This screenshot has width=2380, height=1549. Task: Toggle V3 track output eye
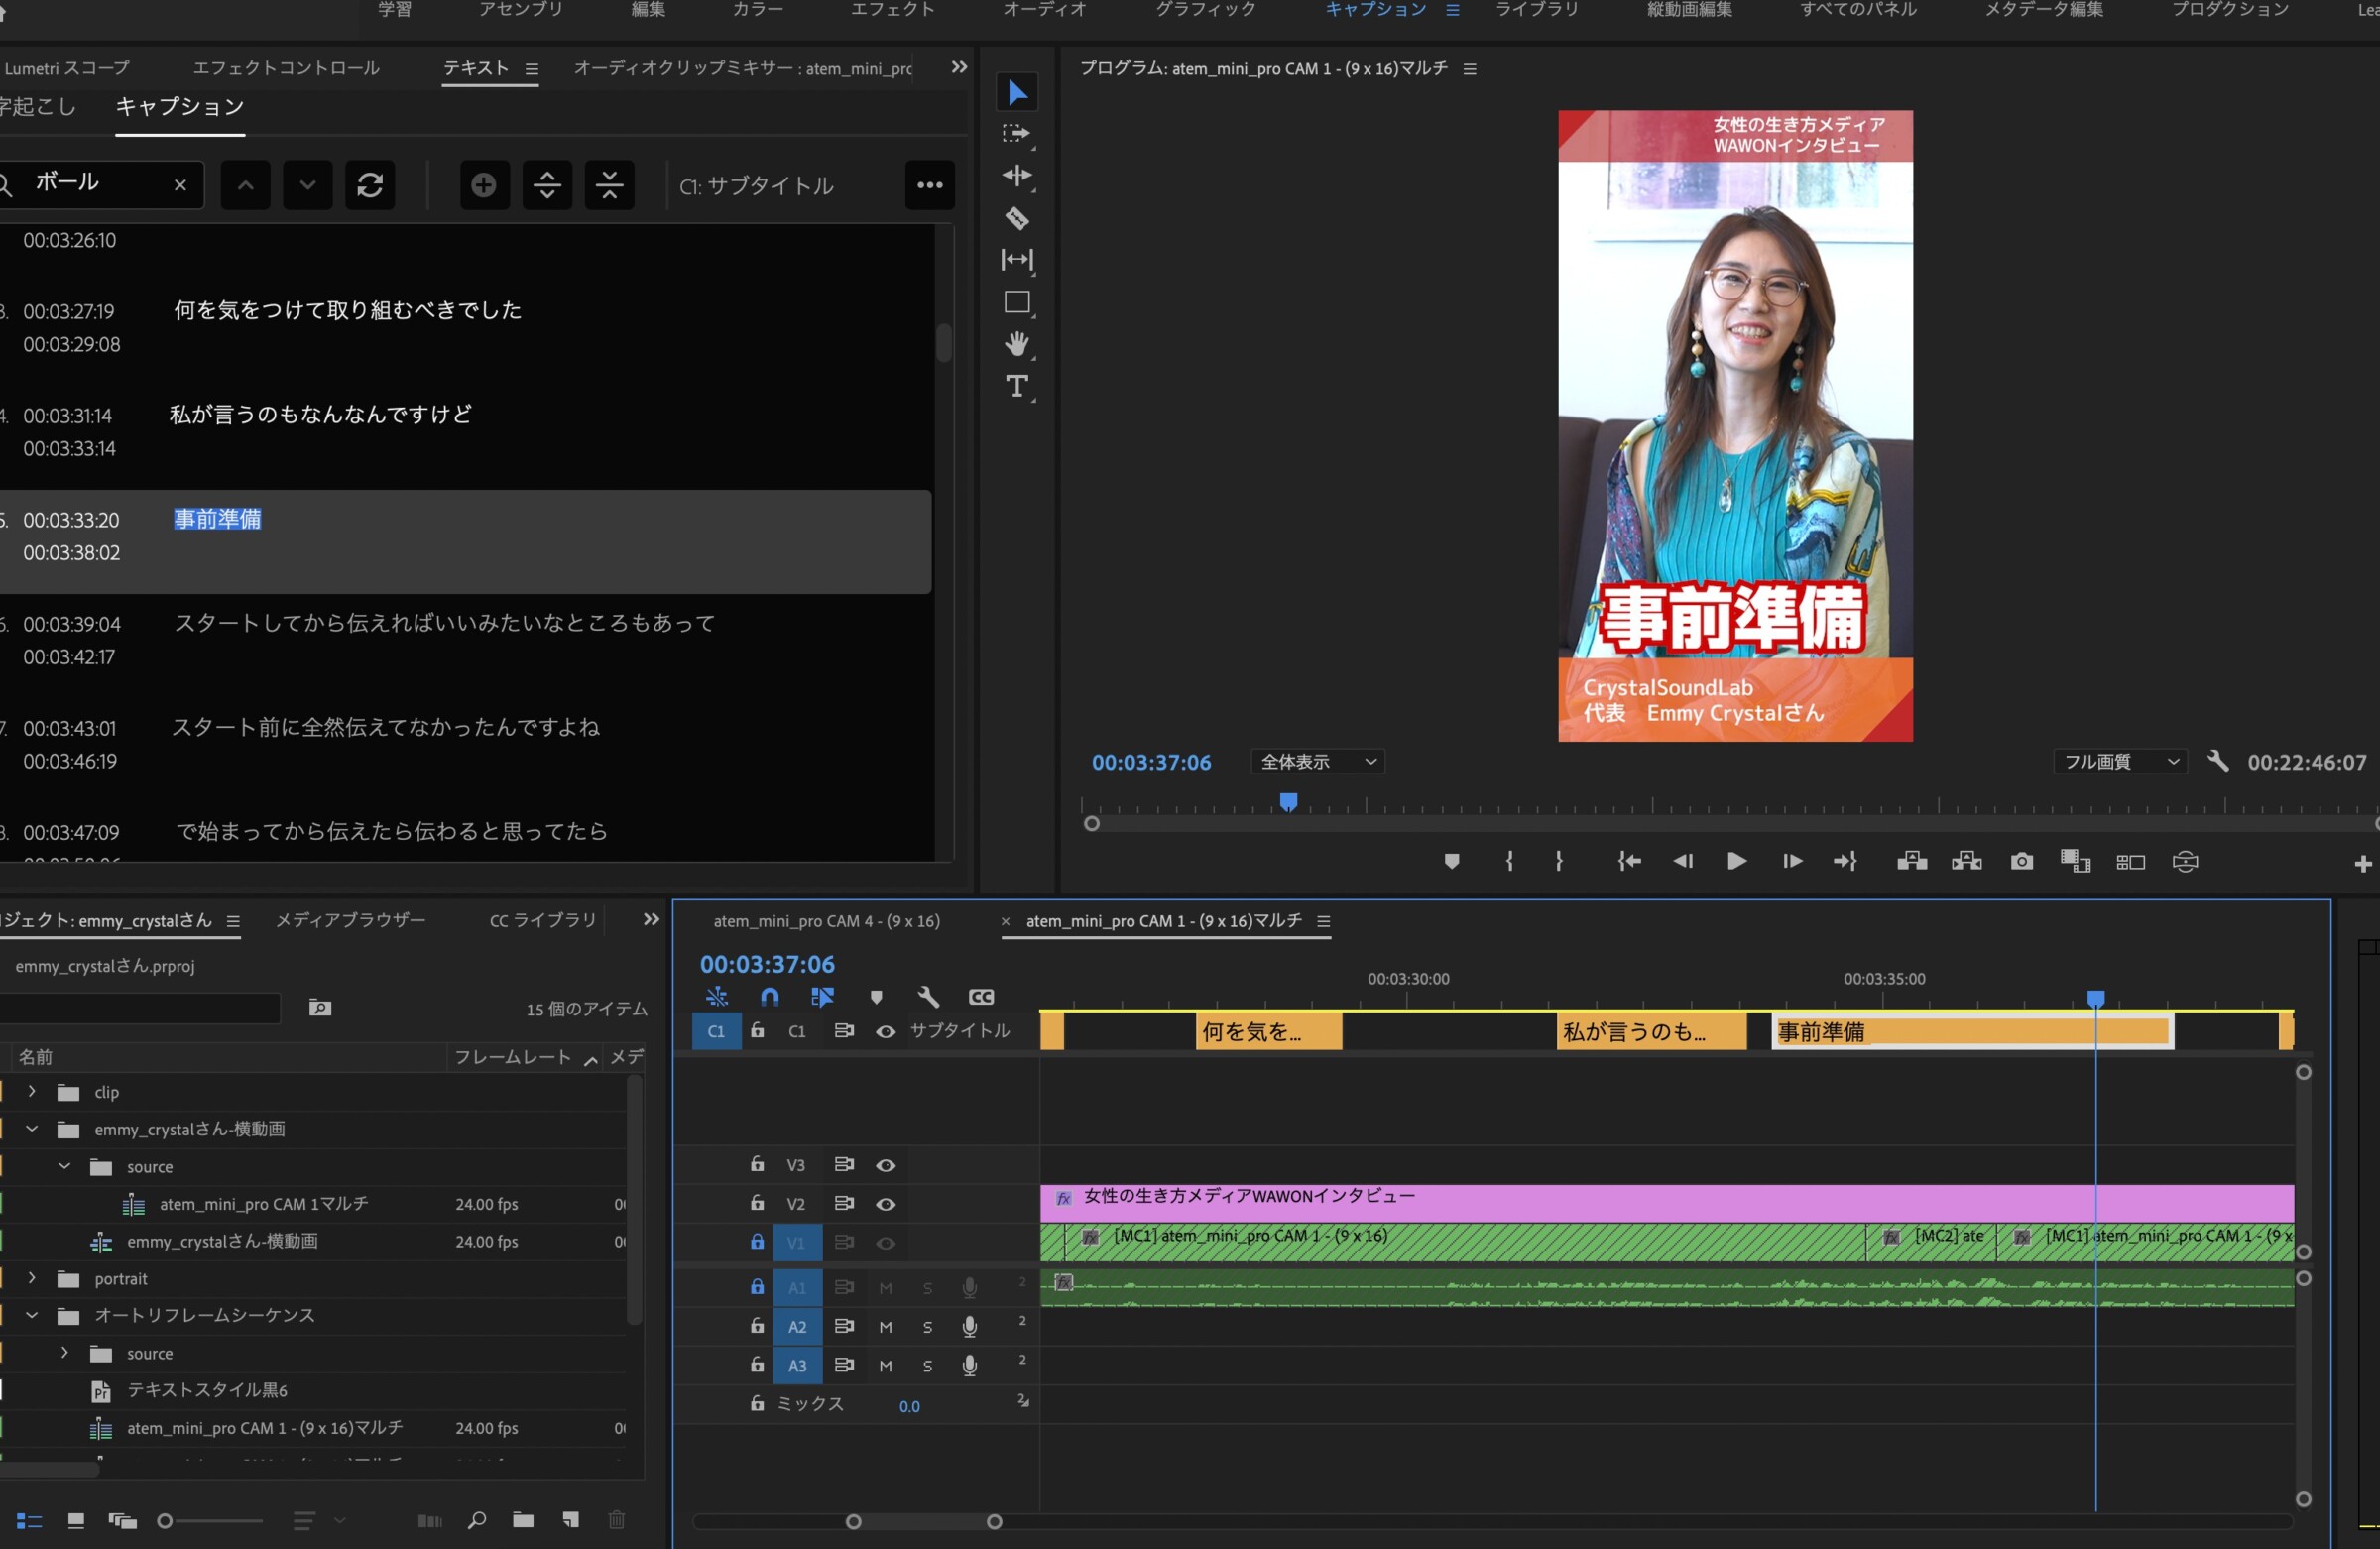click(x=886, y=1165)
